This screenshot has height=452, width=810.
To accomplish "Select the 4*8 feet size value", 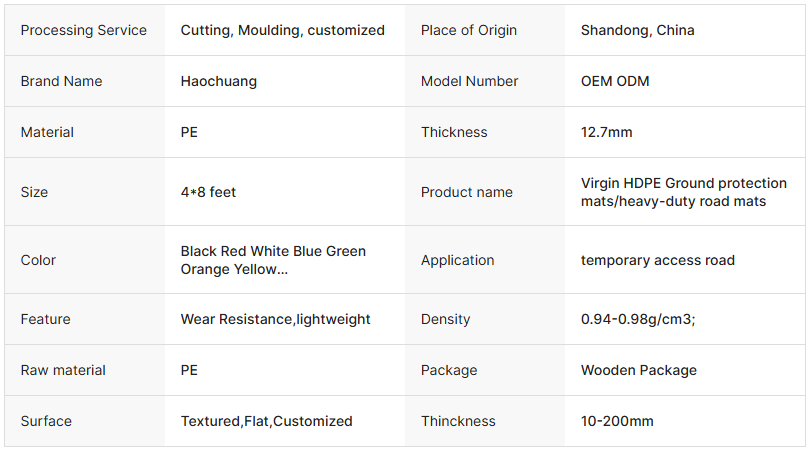I will click(x=208, y=192).
